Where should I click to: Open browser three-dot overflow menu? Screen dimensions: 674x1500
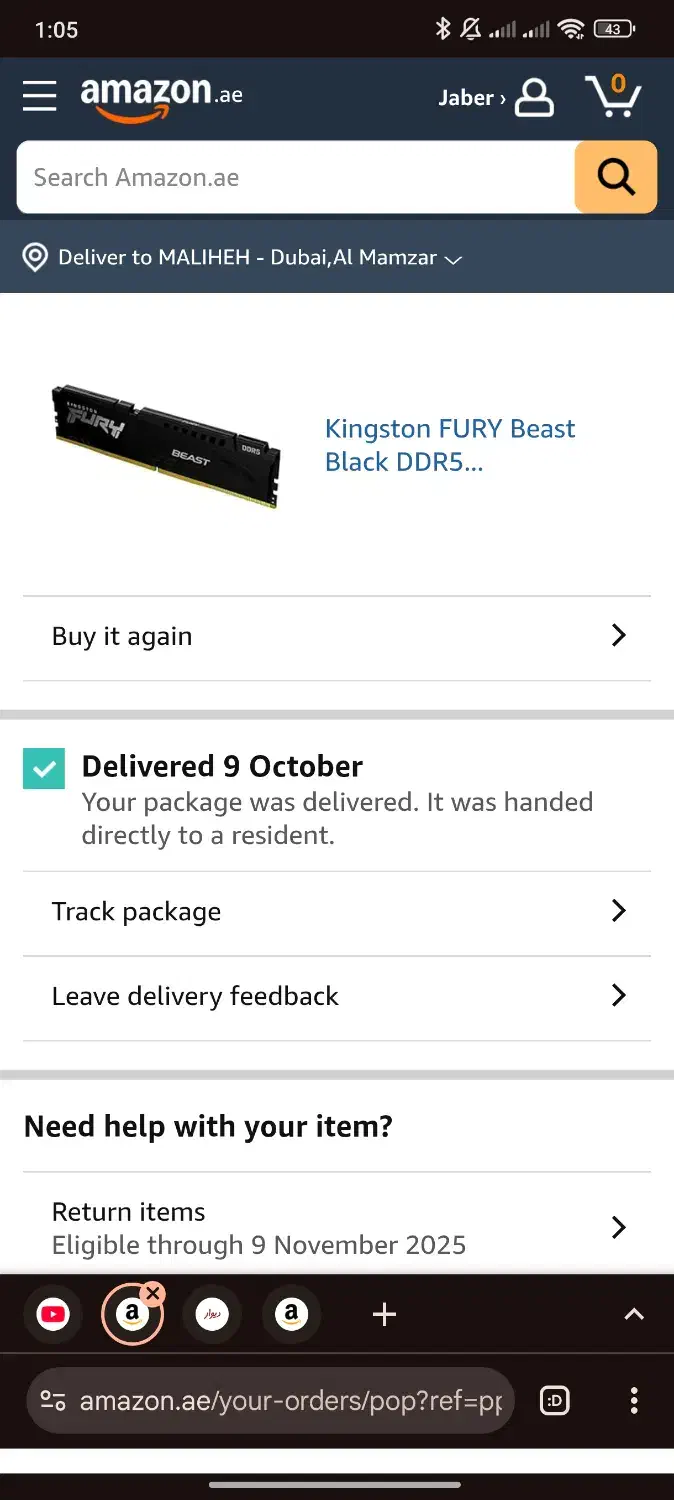(x=634, y=1401)
